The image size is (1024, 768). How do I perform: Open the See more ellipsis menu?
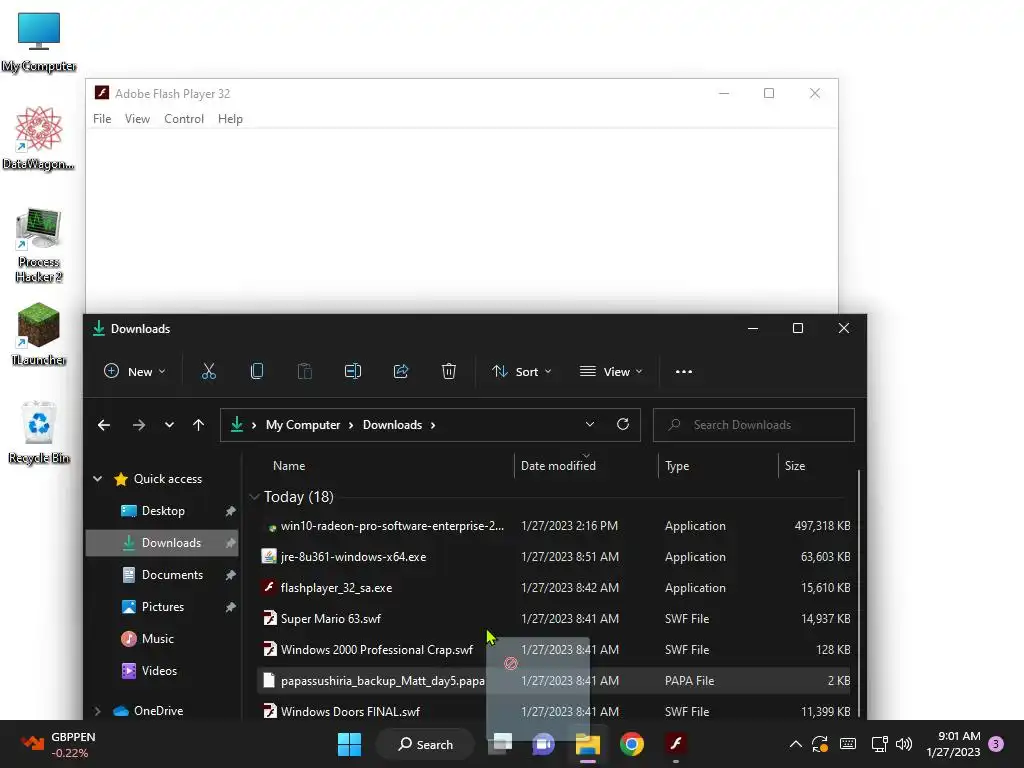[684, 372]
